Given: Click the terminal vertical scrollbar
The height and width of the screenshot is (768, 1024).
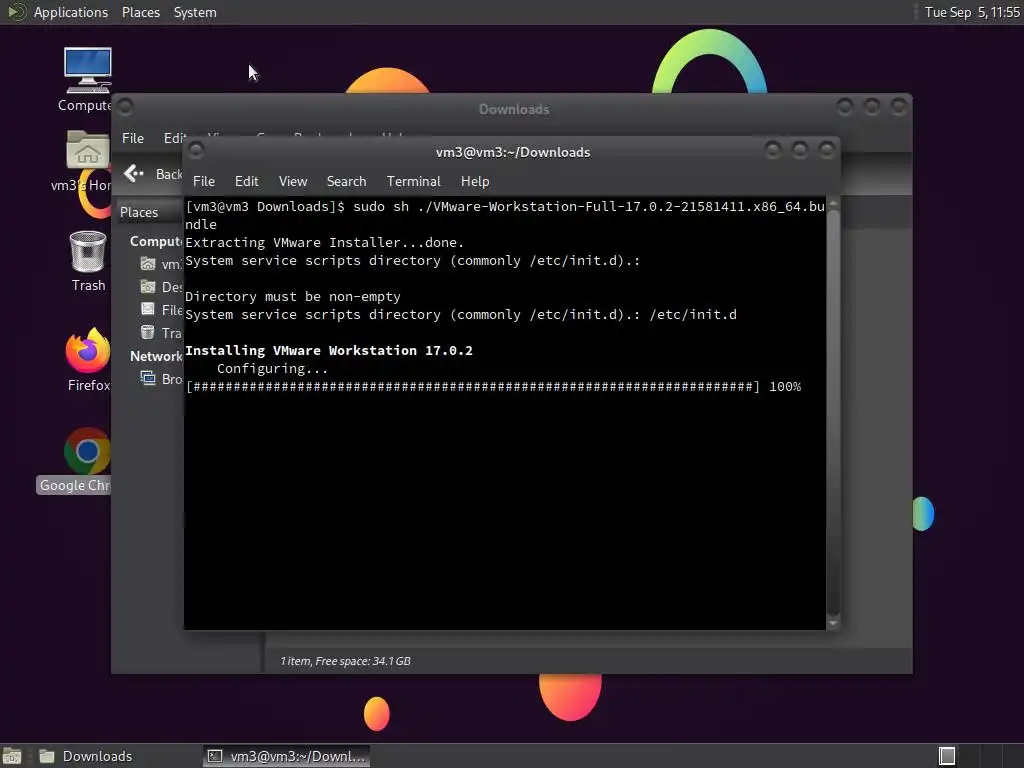Looking at the screenshot, I should 833,413.
